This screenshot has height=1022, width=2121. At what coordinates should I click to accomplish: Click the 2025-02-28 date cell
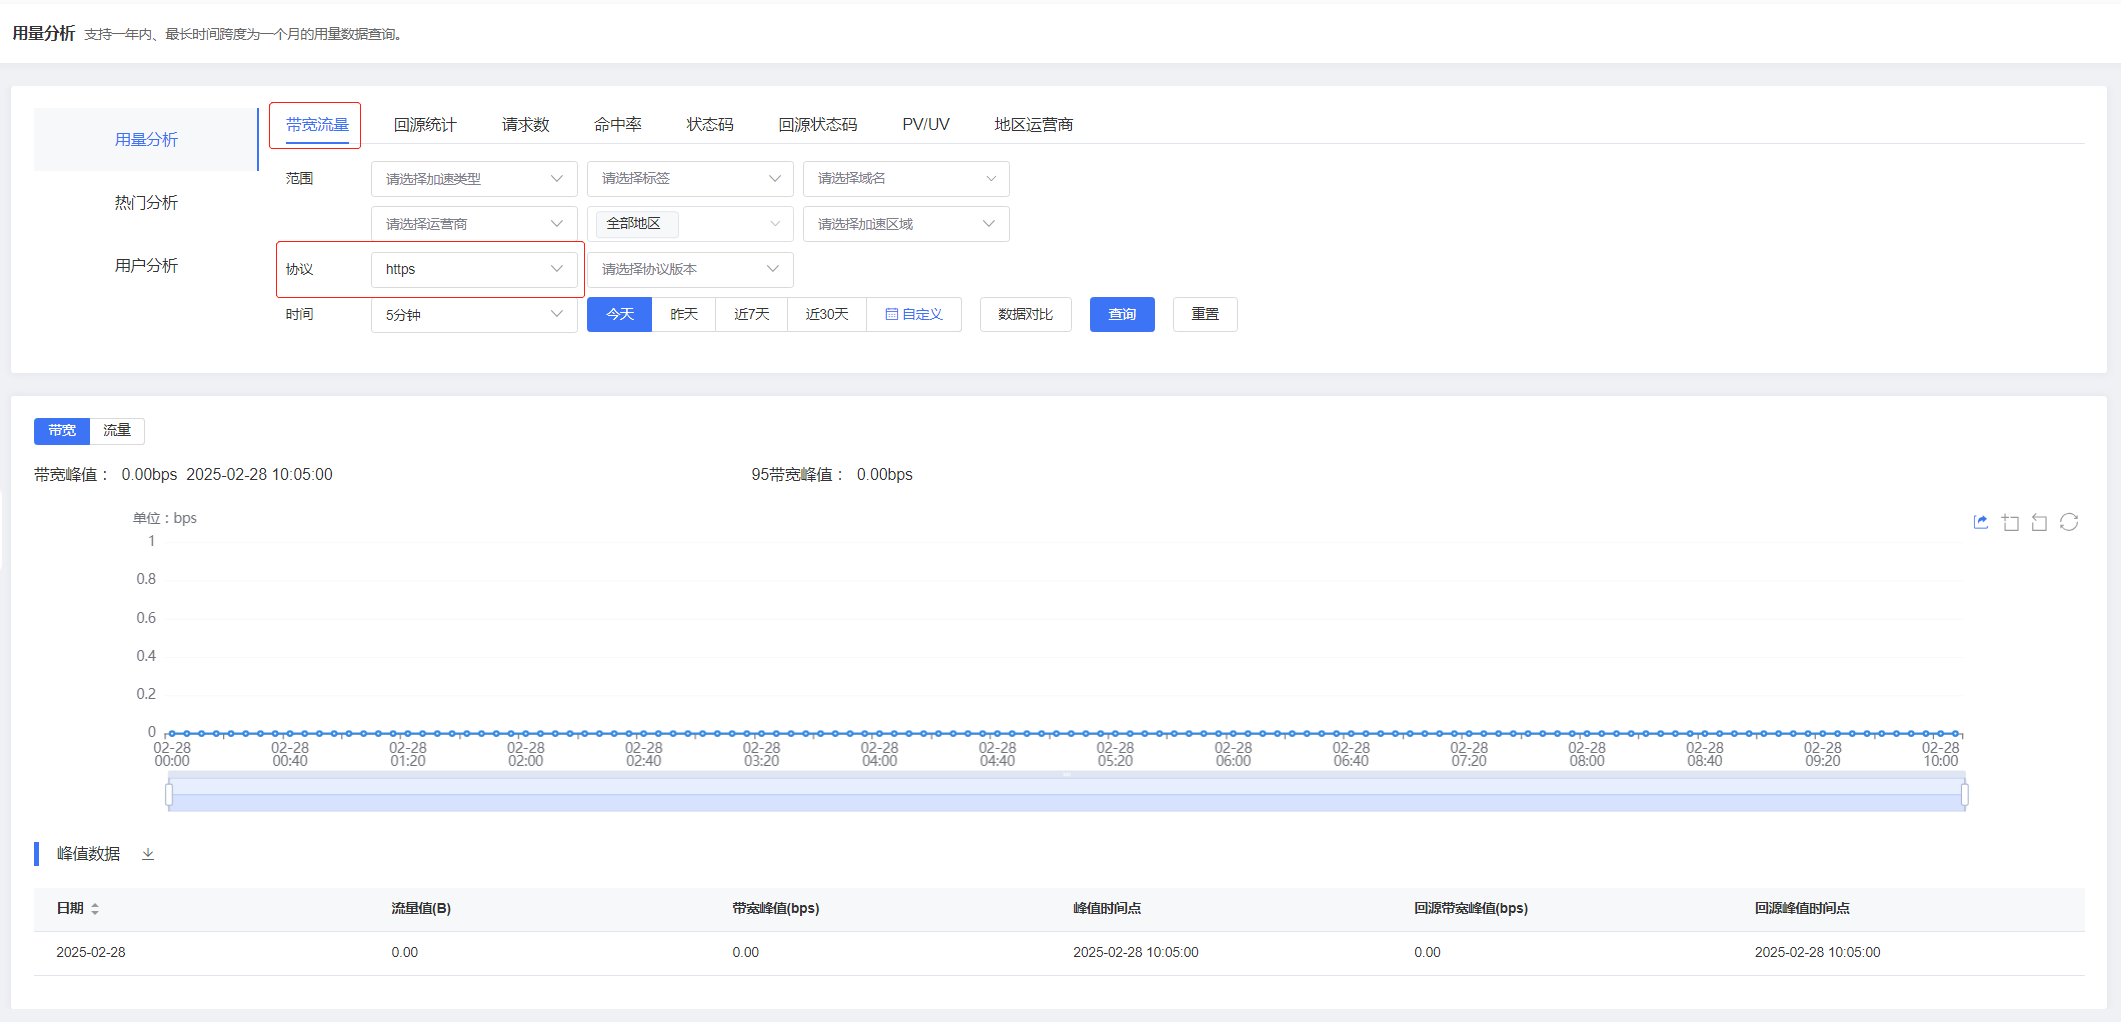pos(91,953)
